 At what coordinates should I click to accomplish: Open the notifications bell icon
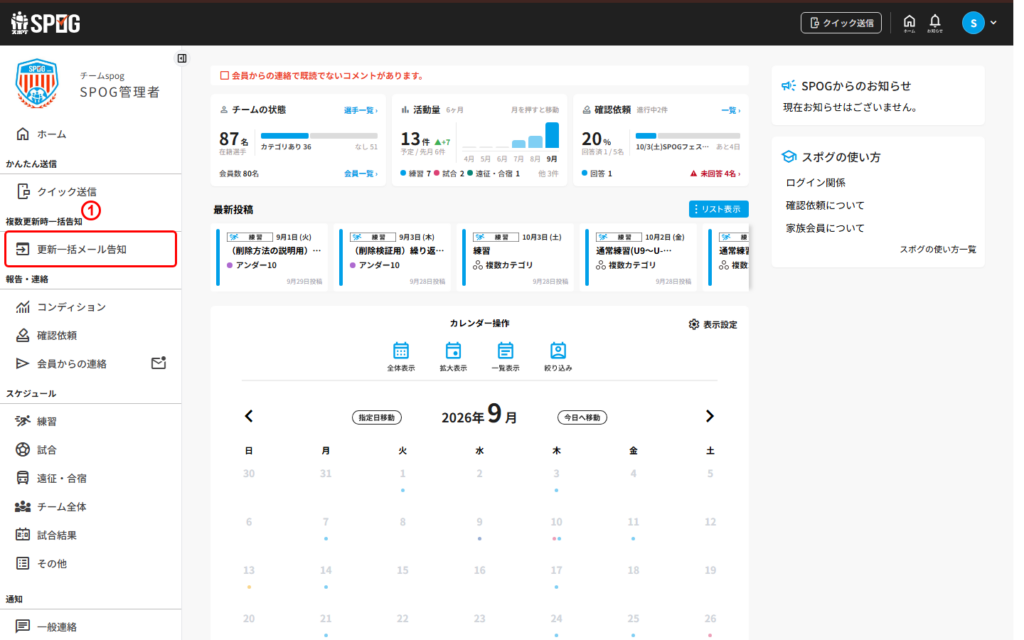[x=935, y=23]
